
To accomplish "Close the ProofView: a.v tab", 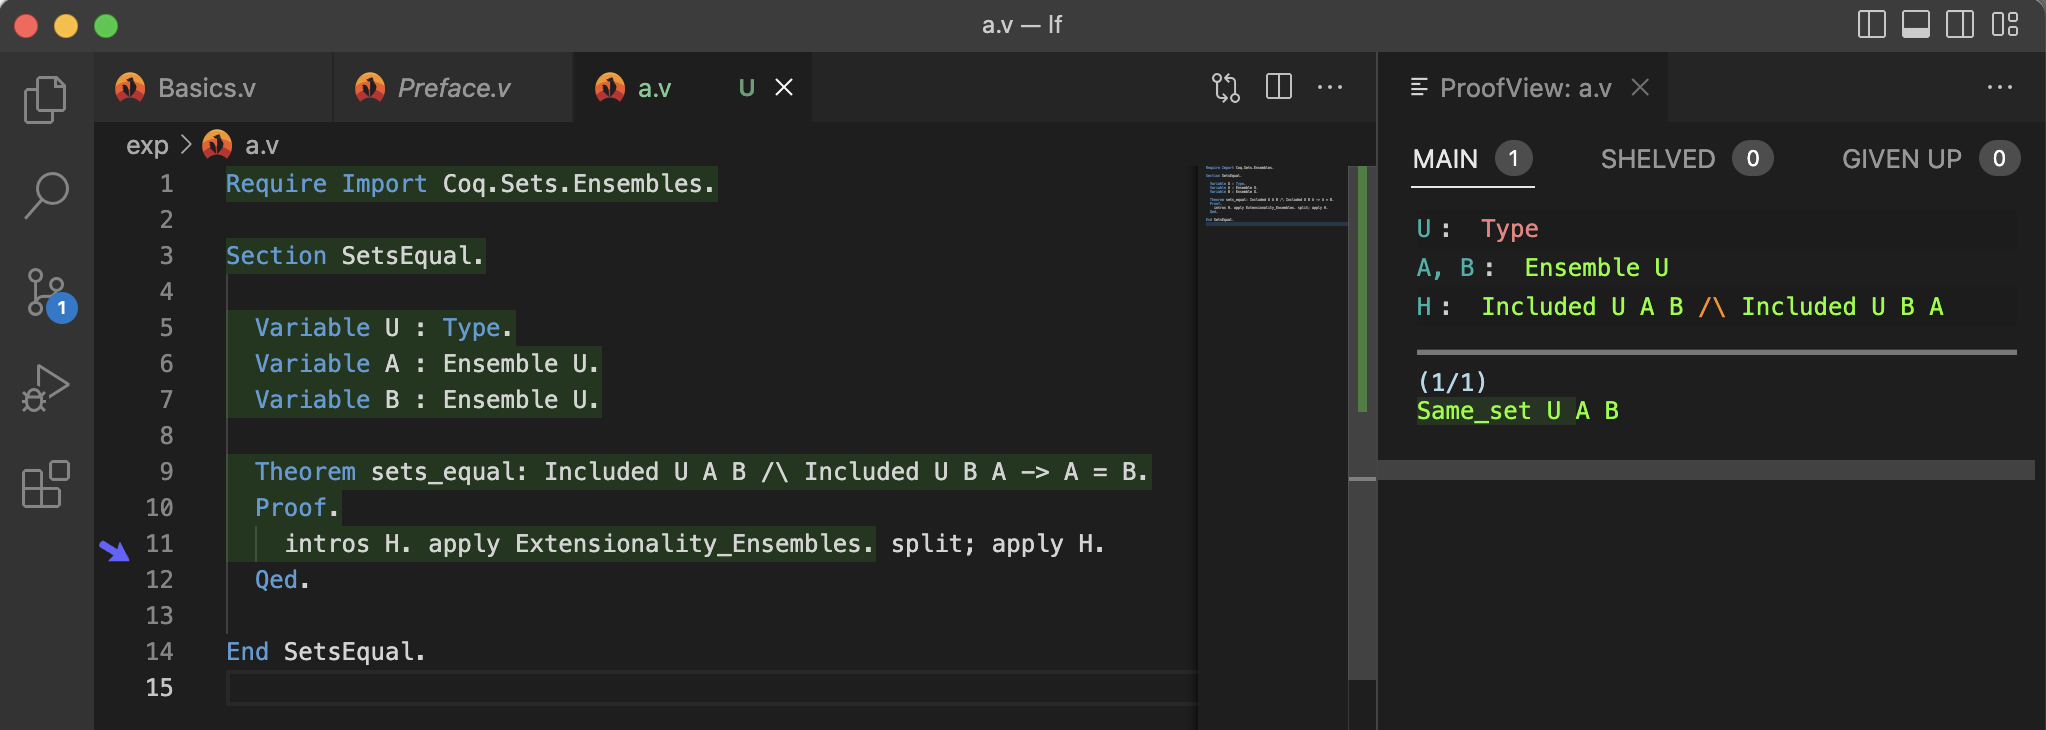I will 1640,88.
